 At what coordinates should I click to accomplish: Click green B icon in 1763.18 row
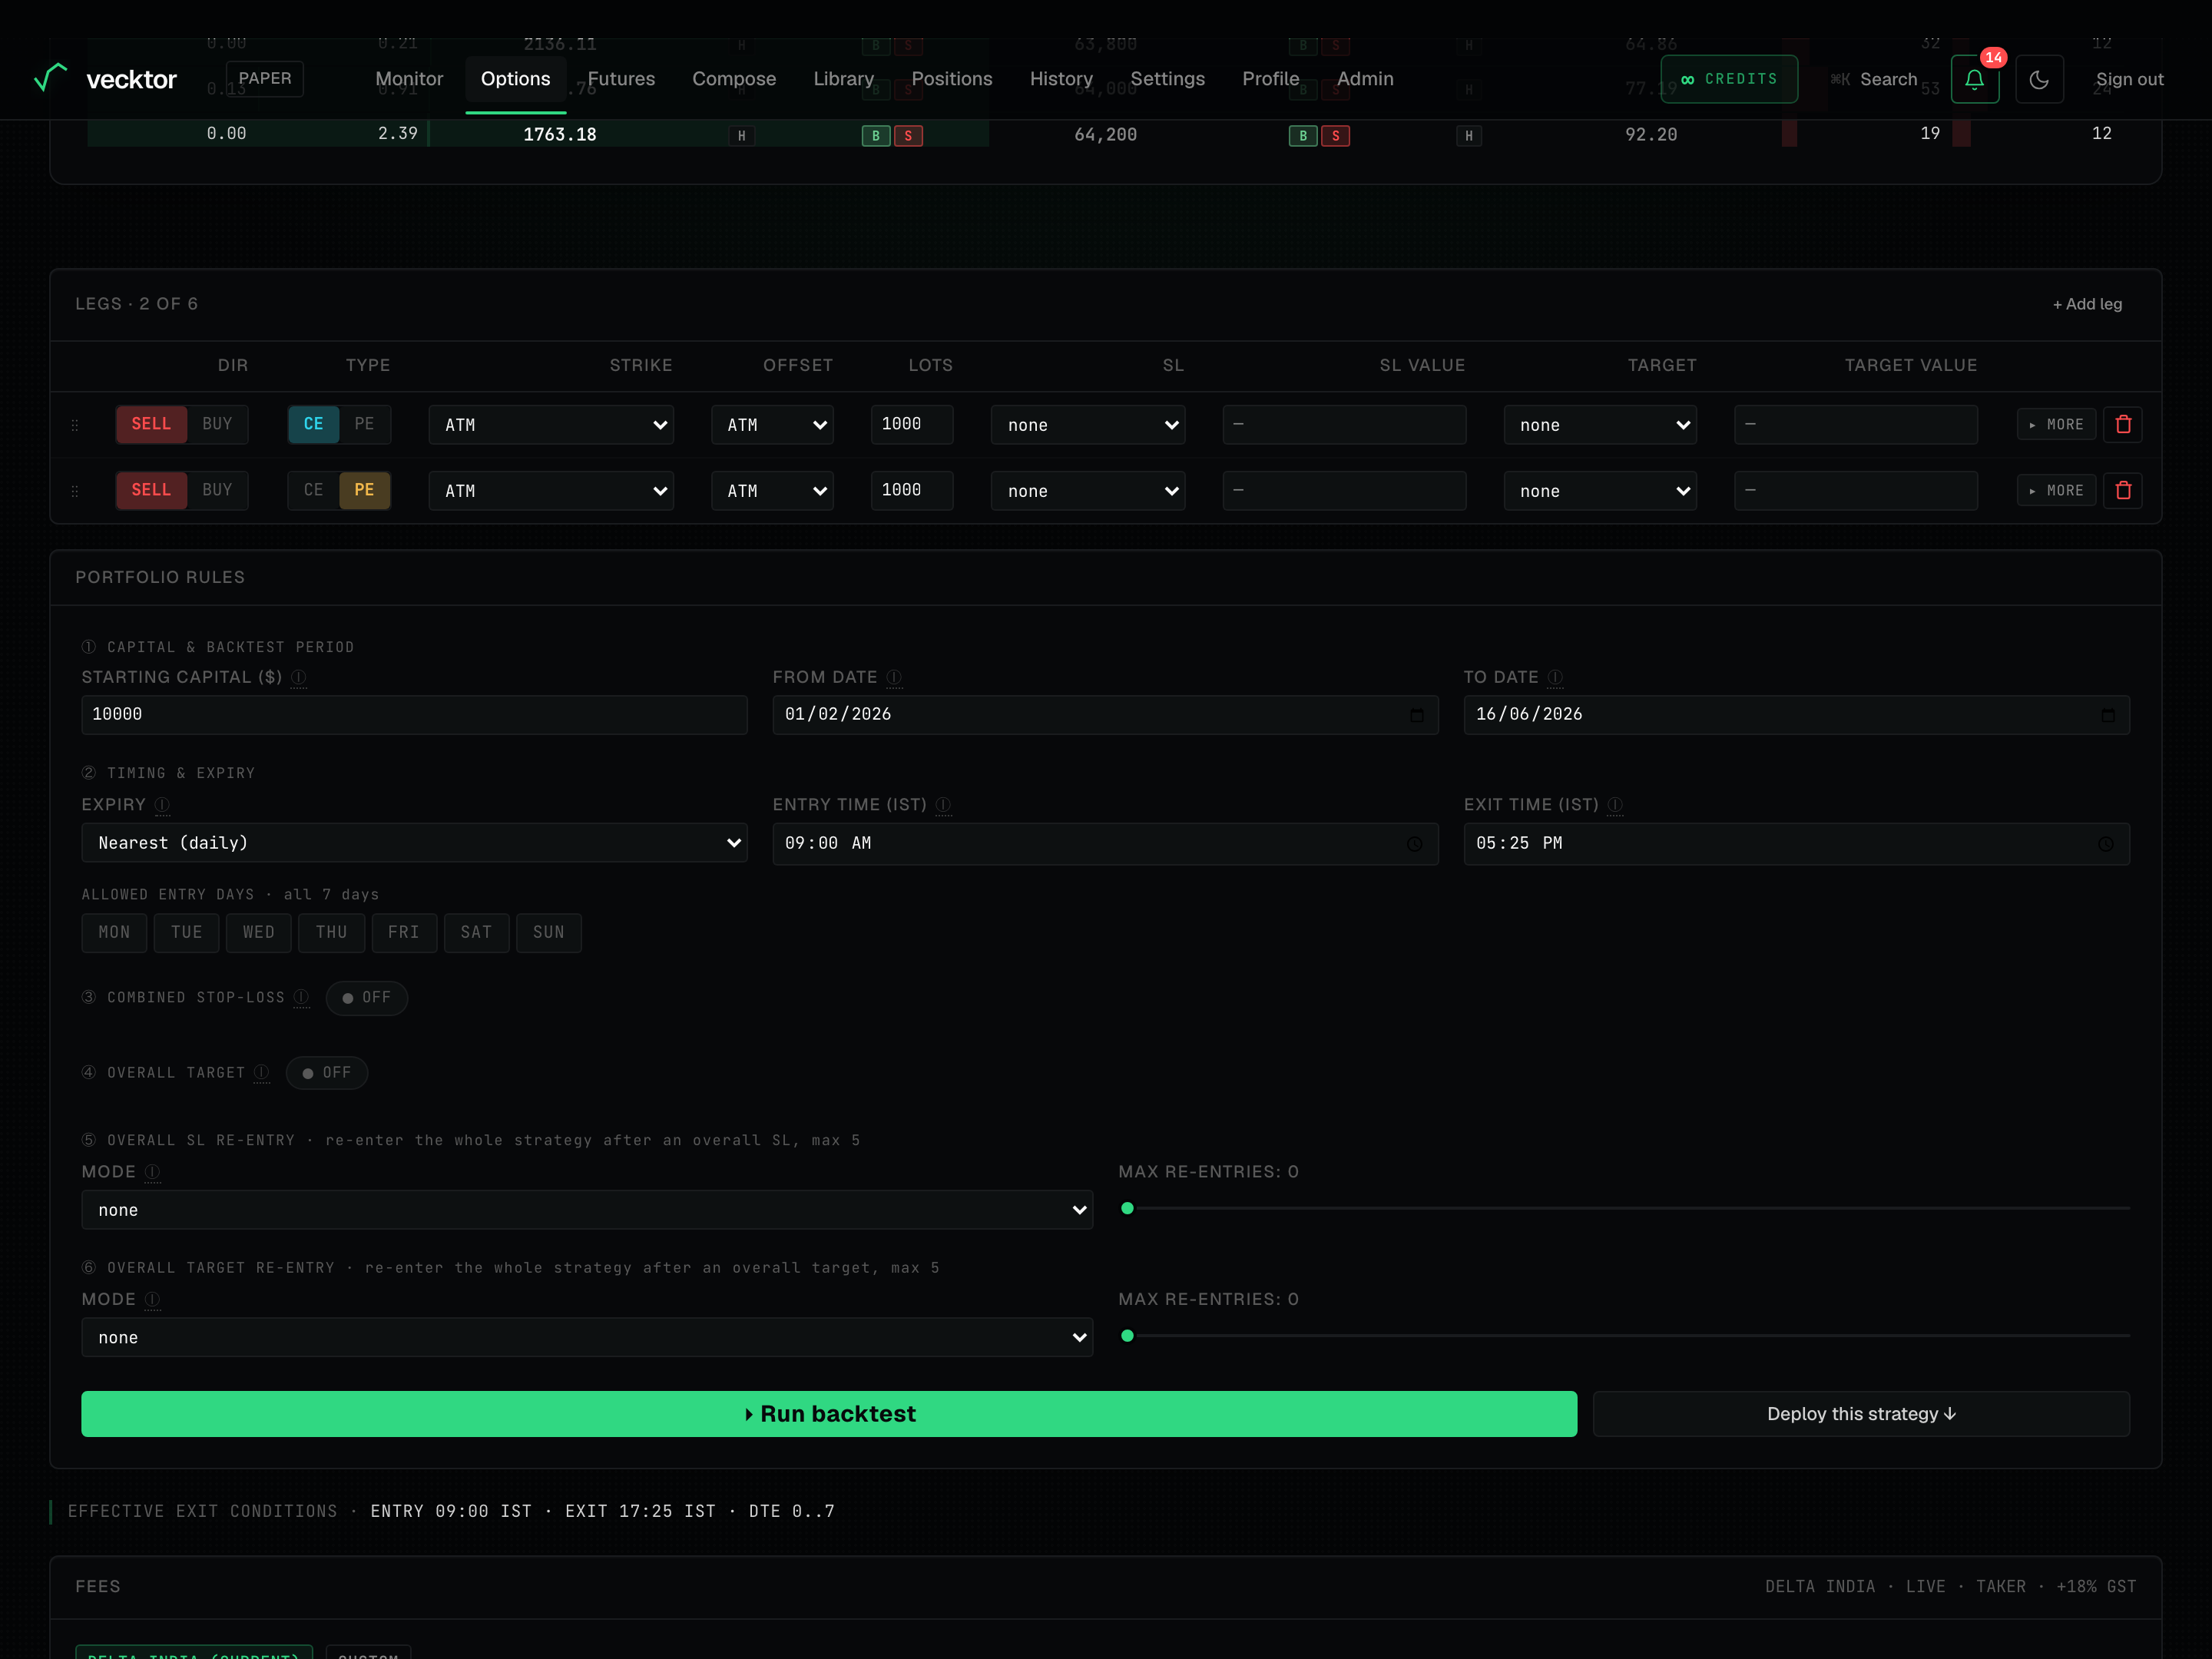tap(875, 136)
